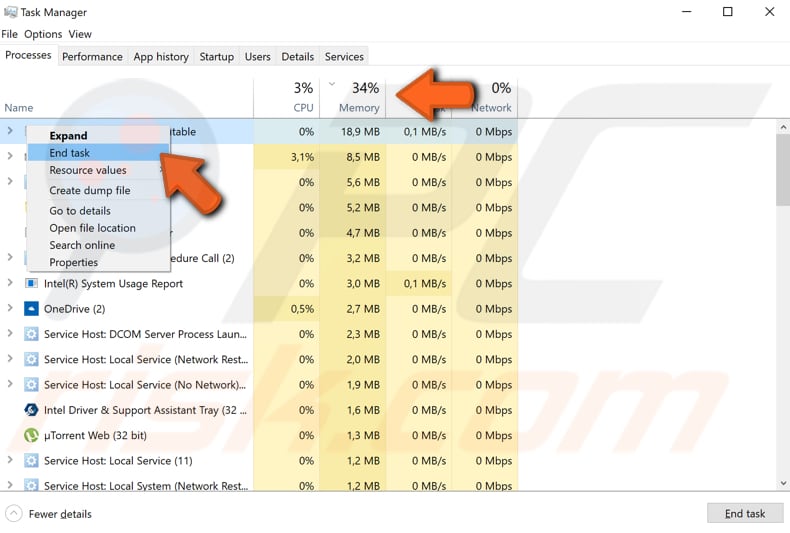
Task: Click the scrollbar up arrow
Action: 783,127
